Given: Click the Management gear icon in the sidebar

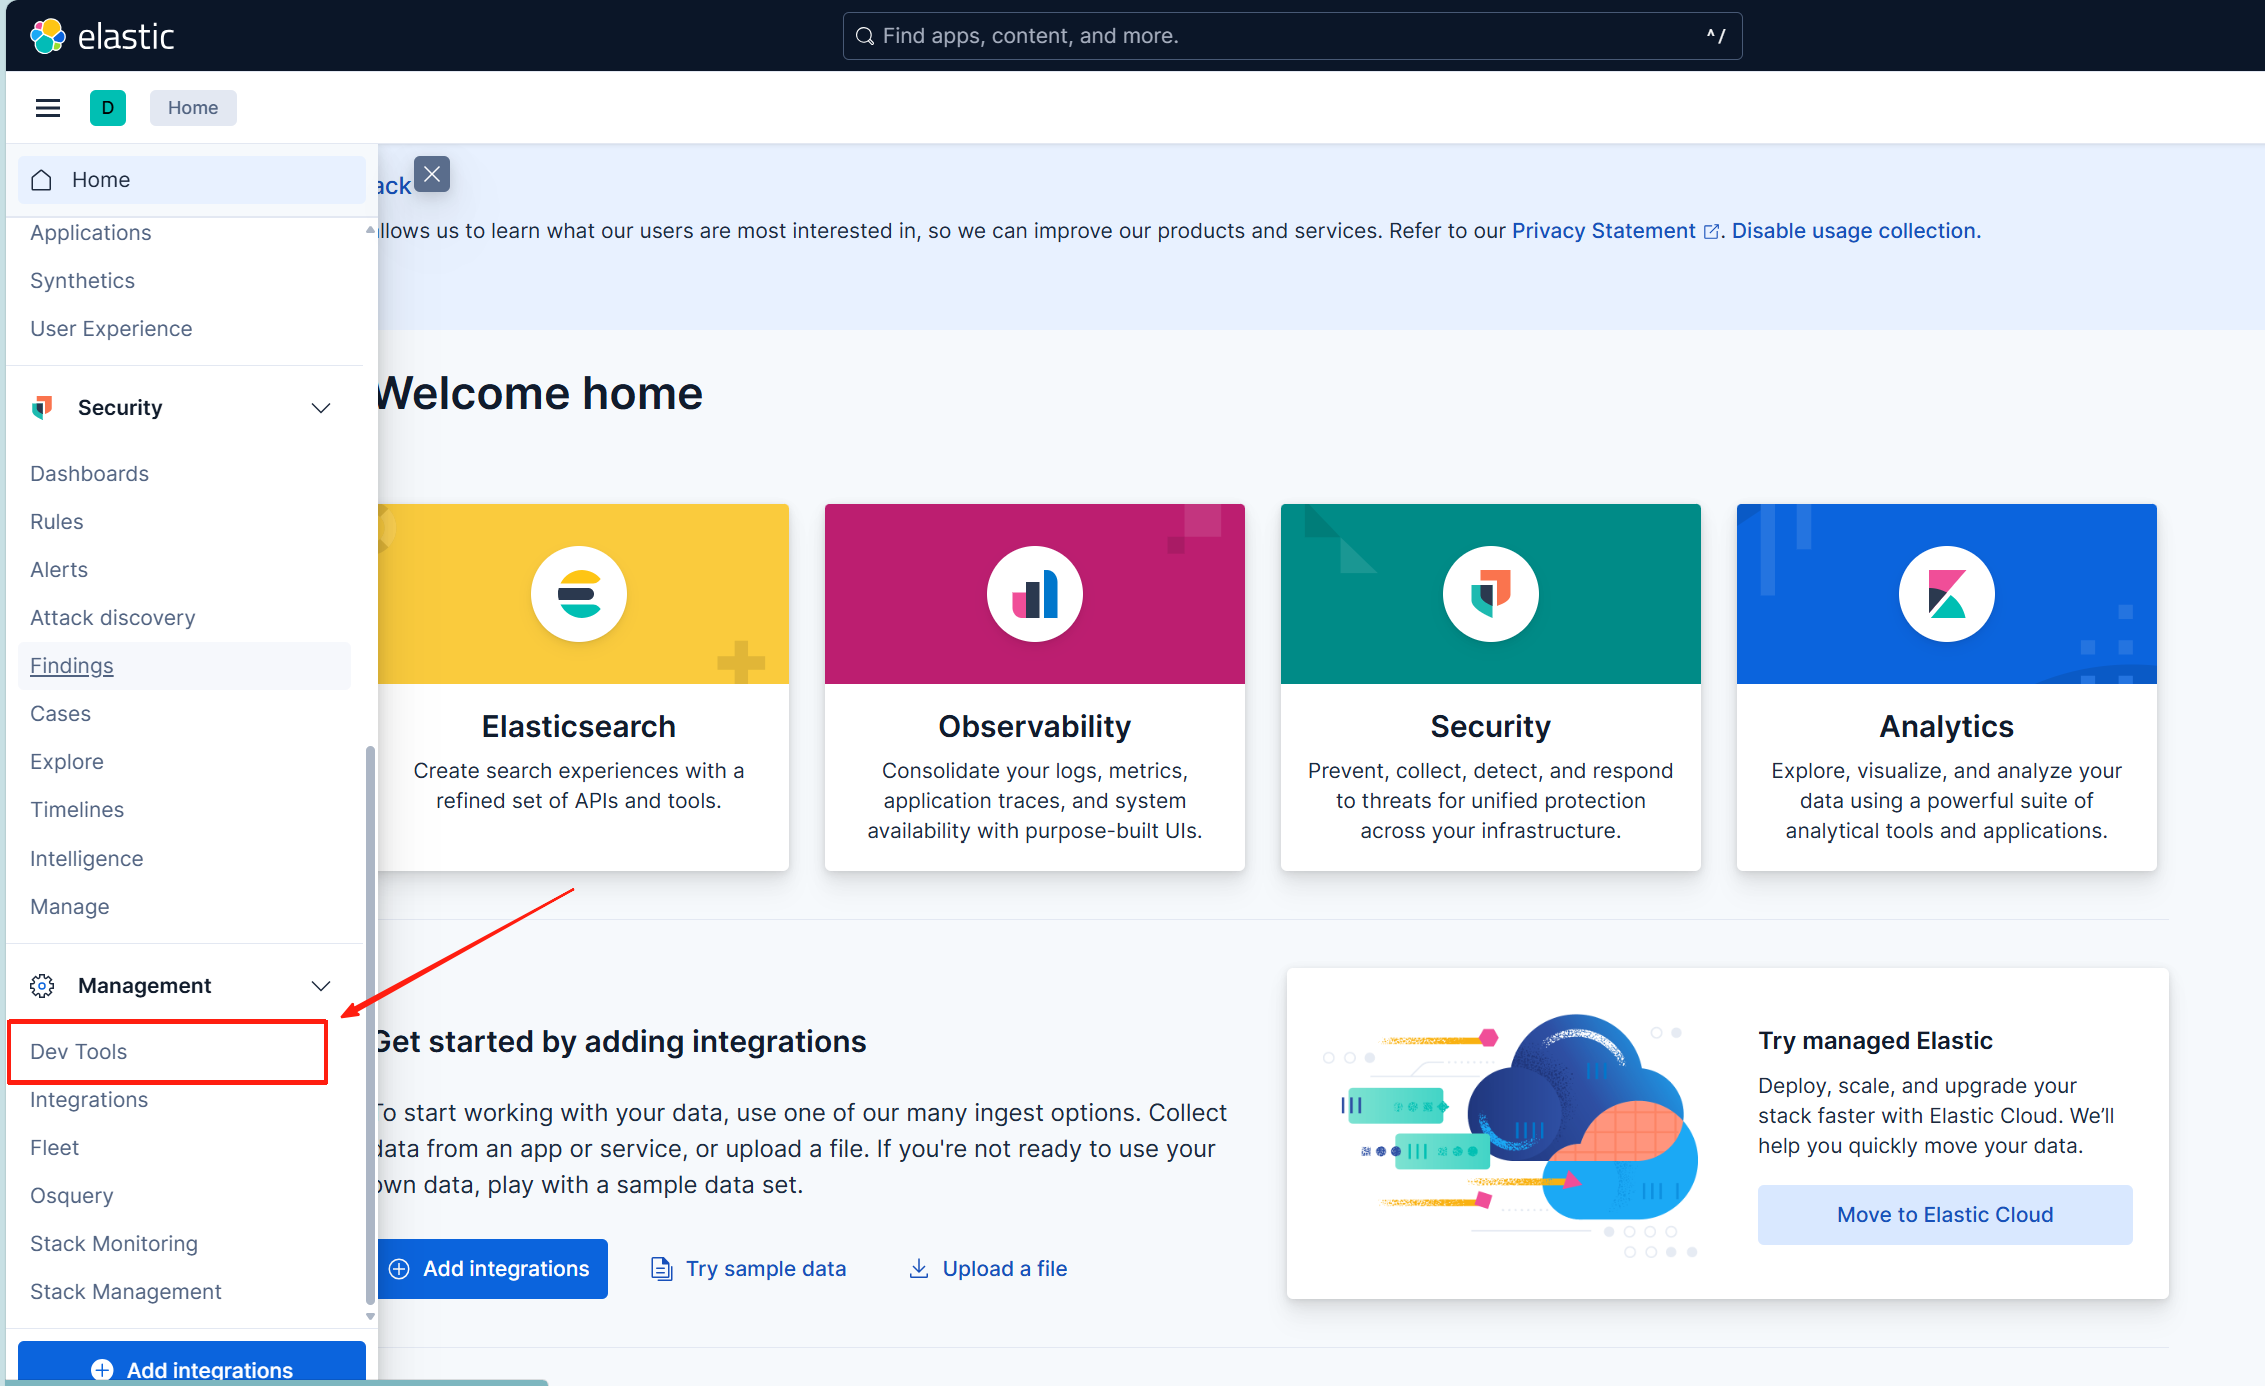Looking at the screenshot, I should pyautogui.click(x=42, y=985).
